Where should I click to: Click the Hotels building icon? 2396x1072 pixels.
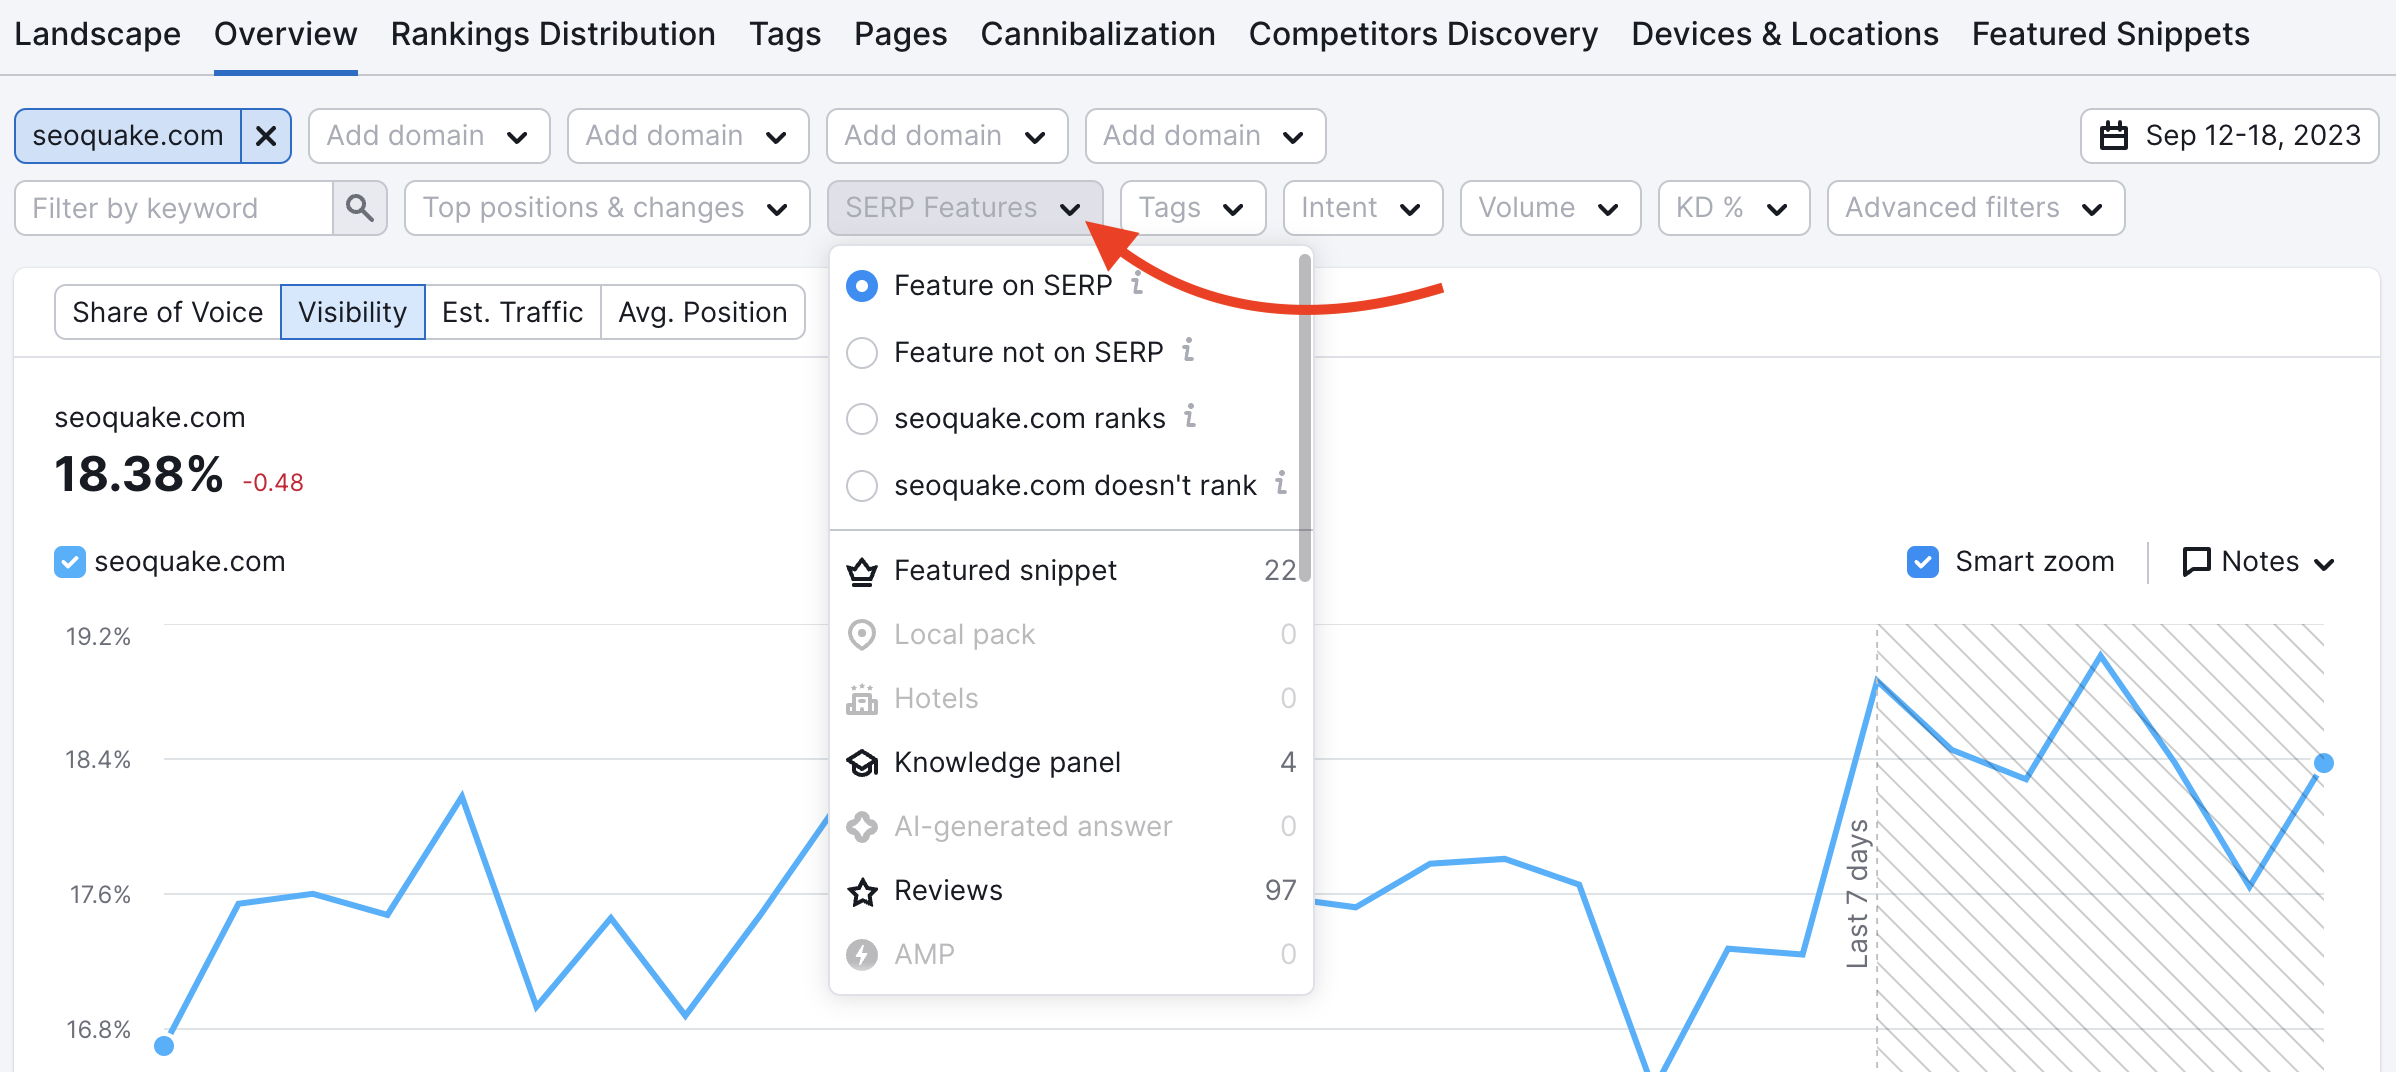(x=862, y=699)
